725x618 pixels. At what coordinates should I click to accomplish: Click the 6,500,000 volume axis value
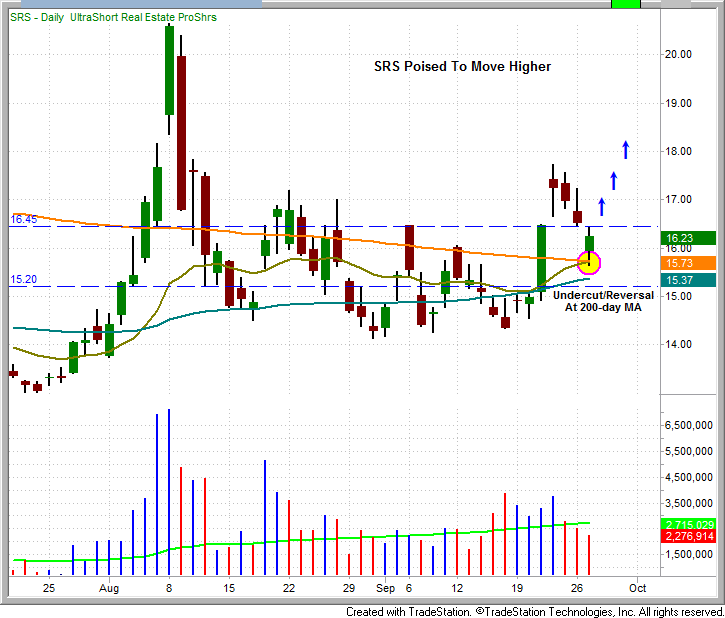tap(688, 425)
